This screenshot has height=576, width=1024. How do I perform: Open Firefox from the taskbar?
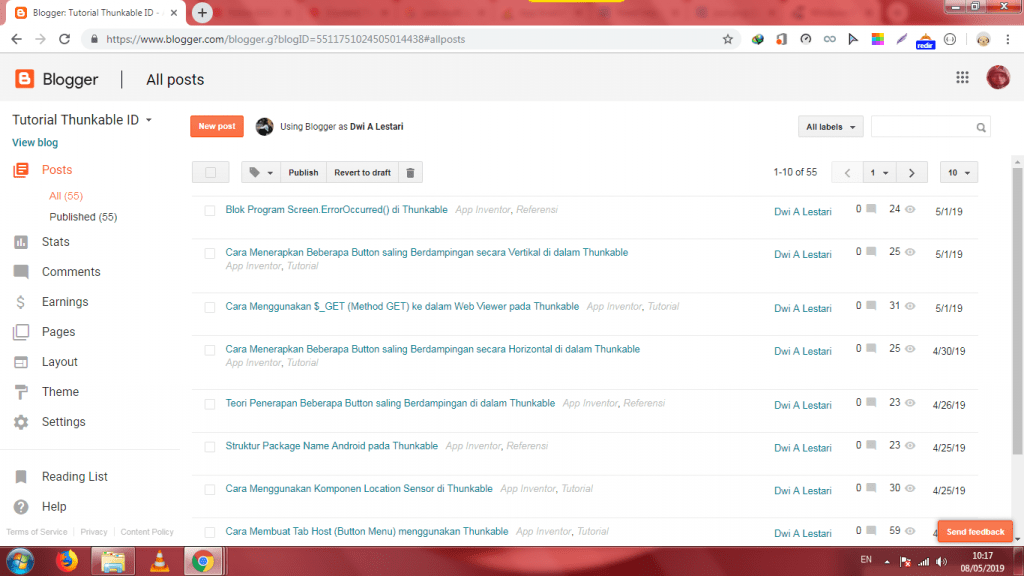coord(67,561)
